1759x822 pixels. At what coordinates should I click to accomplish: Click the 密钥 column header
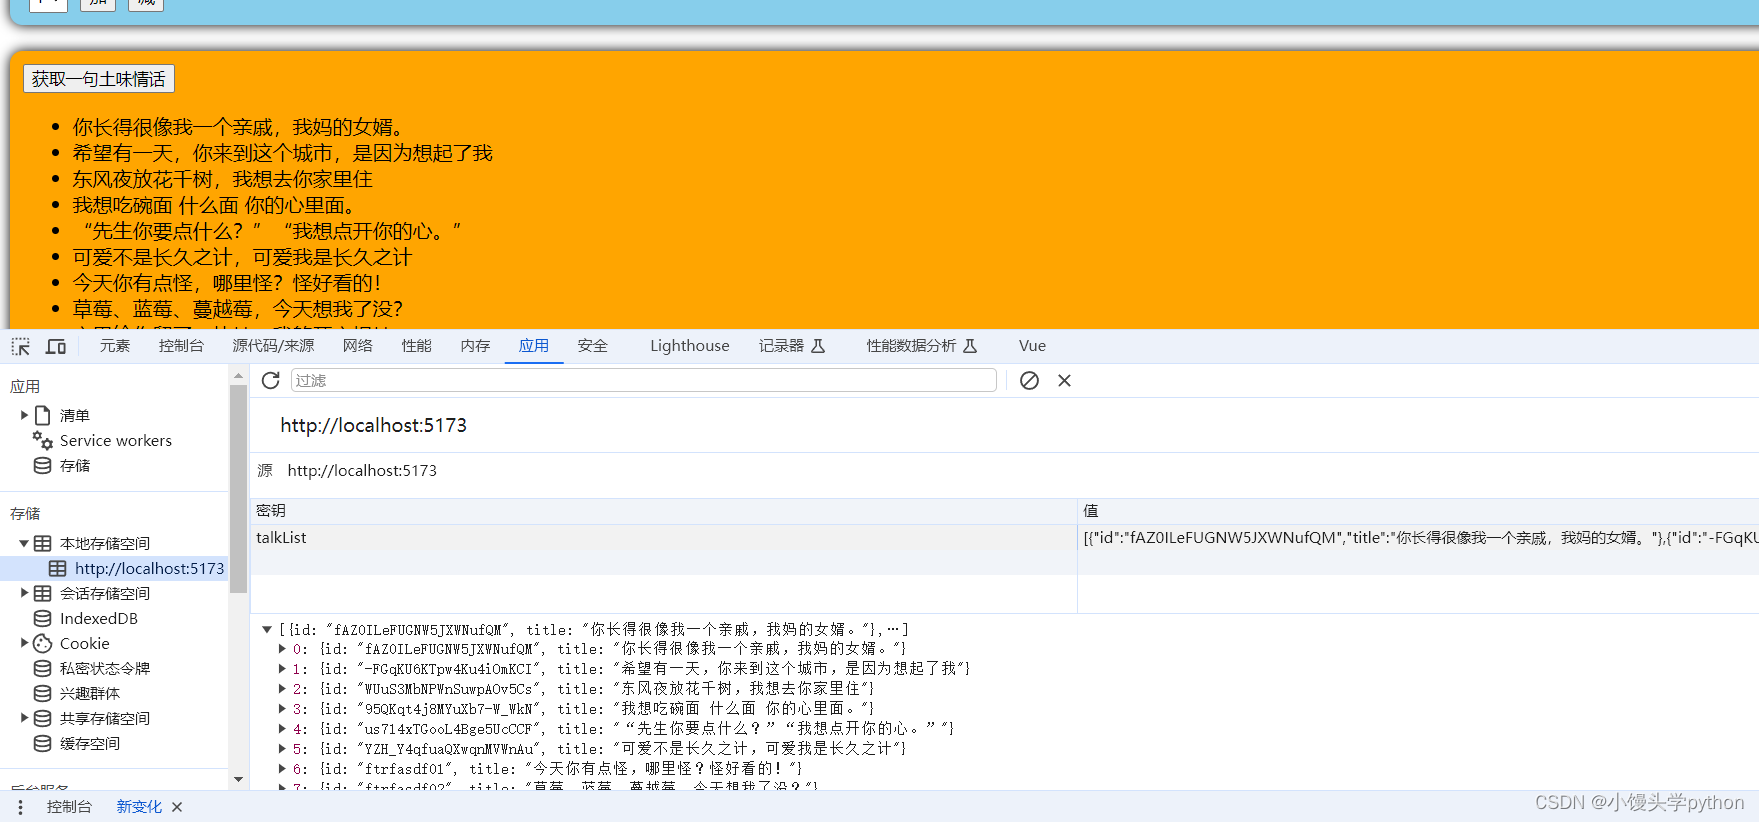(663, 511)
